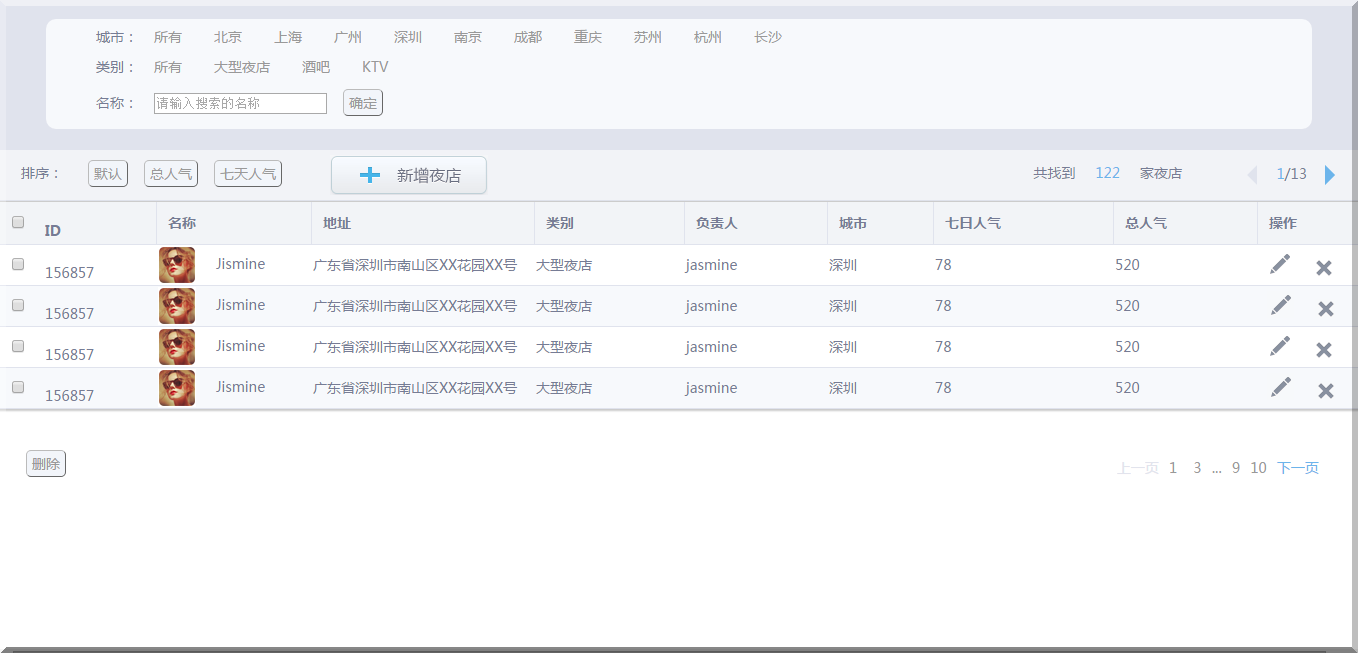Click the blue plus icon on 新增夜店 button
The width and height of the screenshot is (1358, 653).
pyautogui.click(x=369, y=174)
